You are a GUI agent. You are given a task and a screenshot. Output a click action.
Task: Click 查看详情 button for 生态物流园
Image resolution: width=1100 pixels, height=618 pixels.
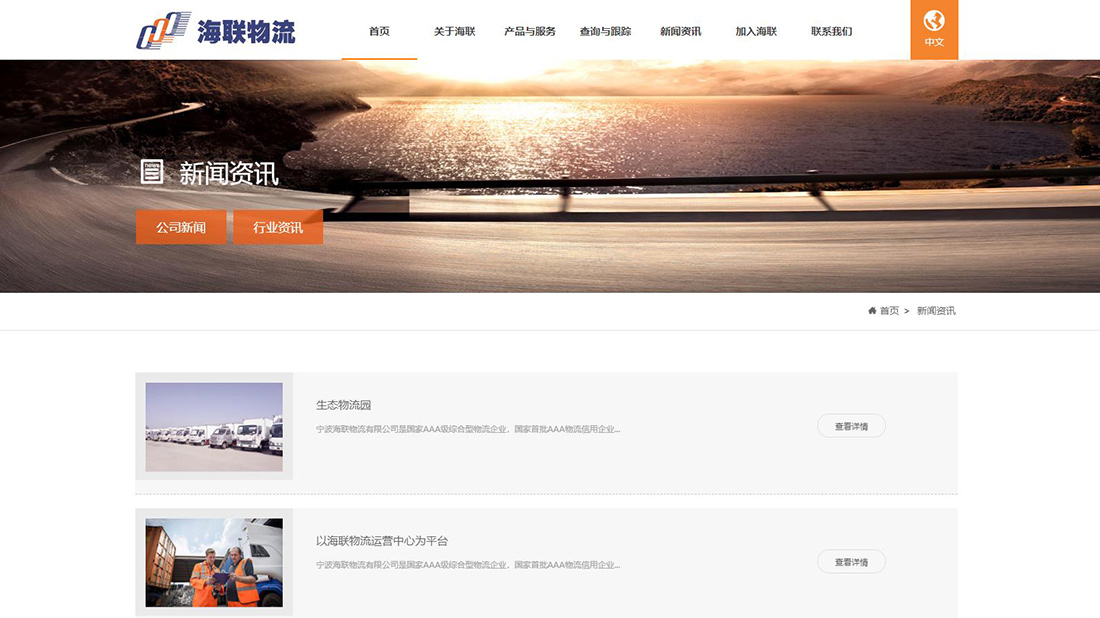pos(851,426)
